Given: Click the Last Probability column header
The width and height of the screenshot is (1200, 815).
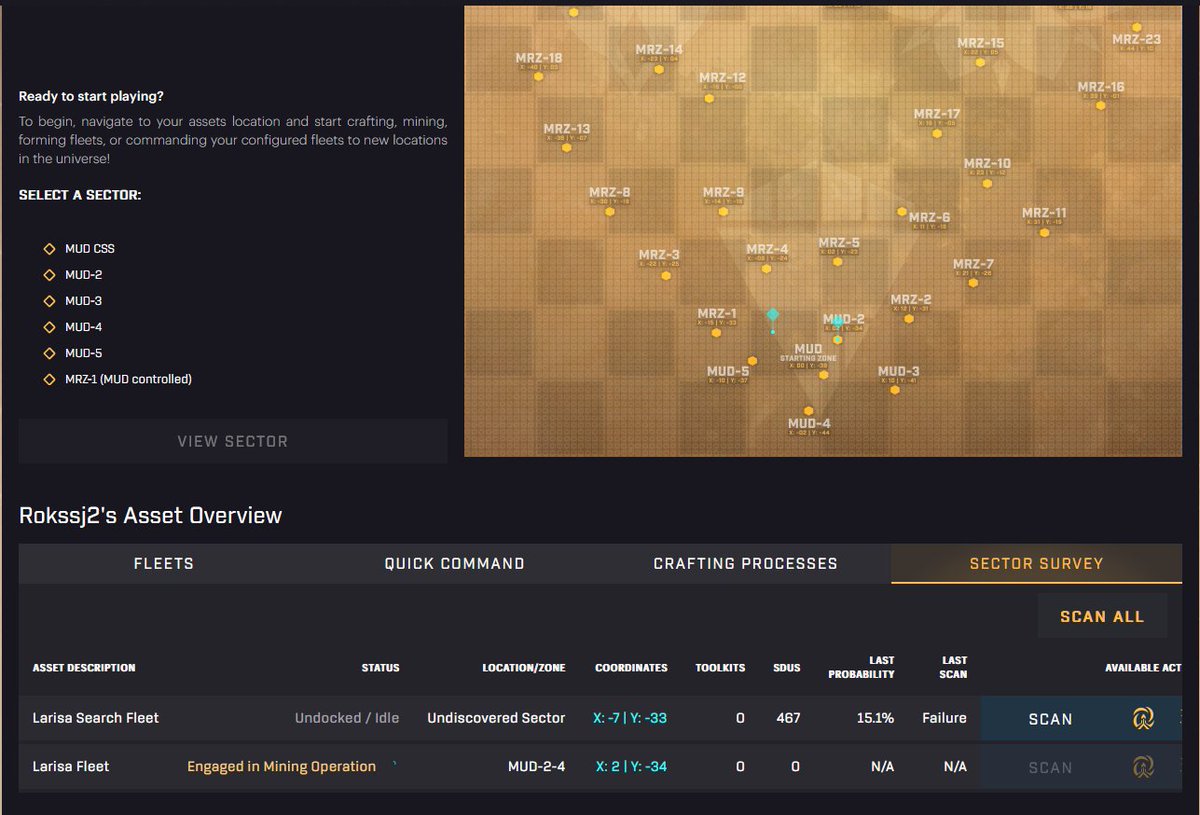Looking at the screenshot, I should [861, 667].
